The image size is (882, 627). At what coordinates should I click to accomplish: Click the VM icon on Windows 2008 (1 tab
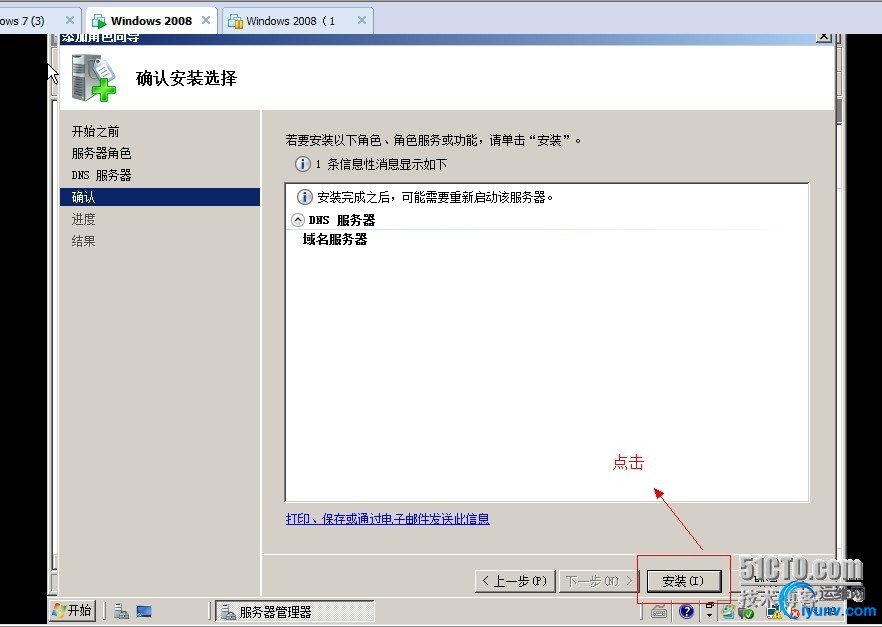[235, 21]
